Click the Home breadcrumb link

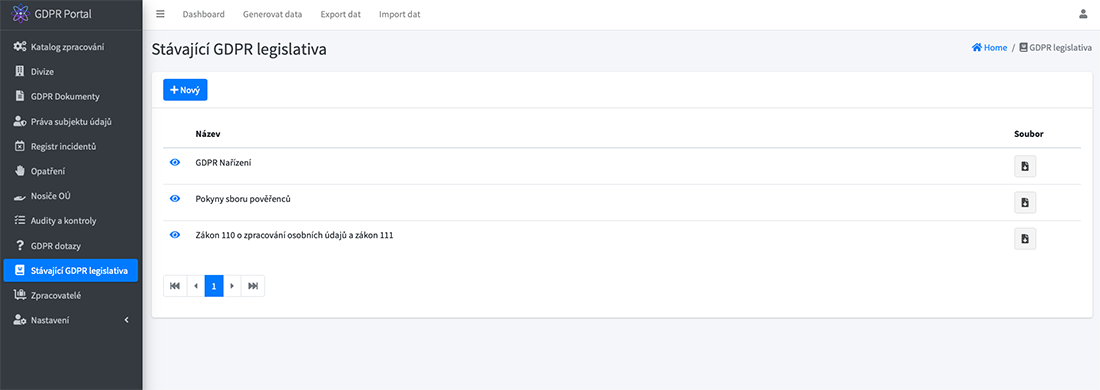click(989, 48)
